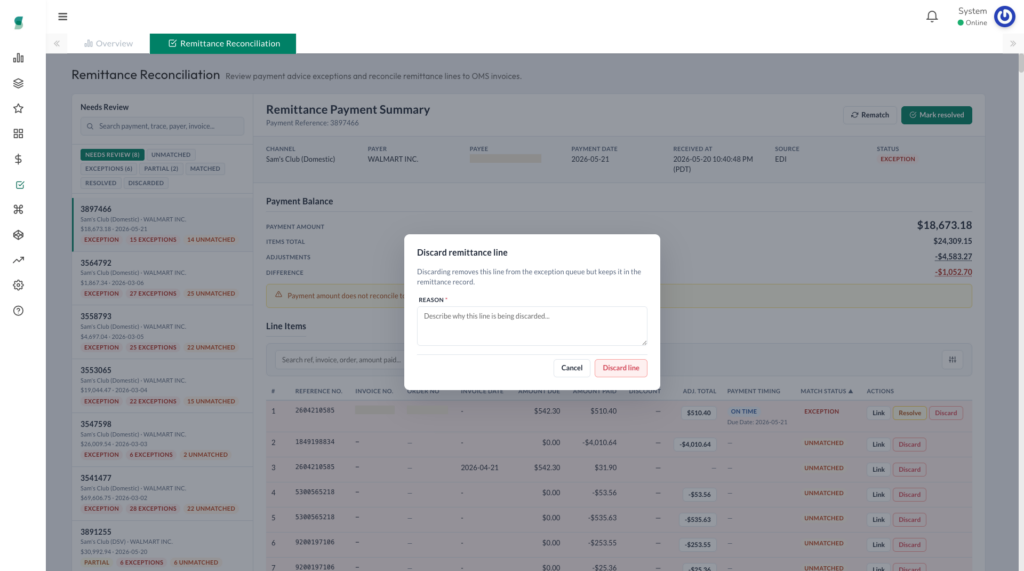Open the cube package sidebar icon
The image size is (1024, 571).
point(18,235)
